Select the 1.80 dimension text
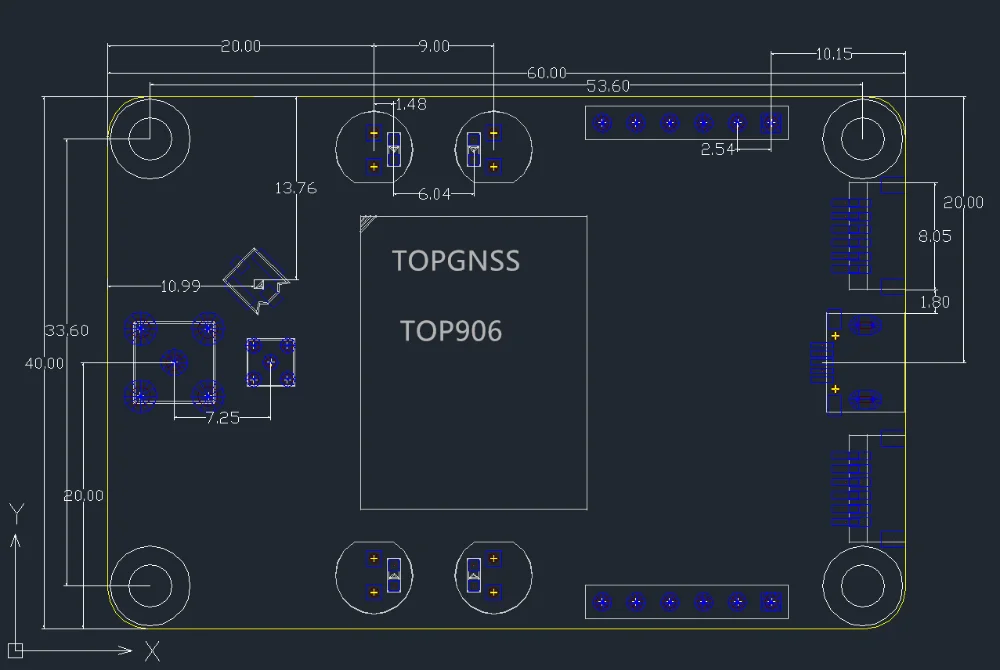 click(934, 302)
